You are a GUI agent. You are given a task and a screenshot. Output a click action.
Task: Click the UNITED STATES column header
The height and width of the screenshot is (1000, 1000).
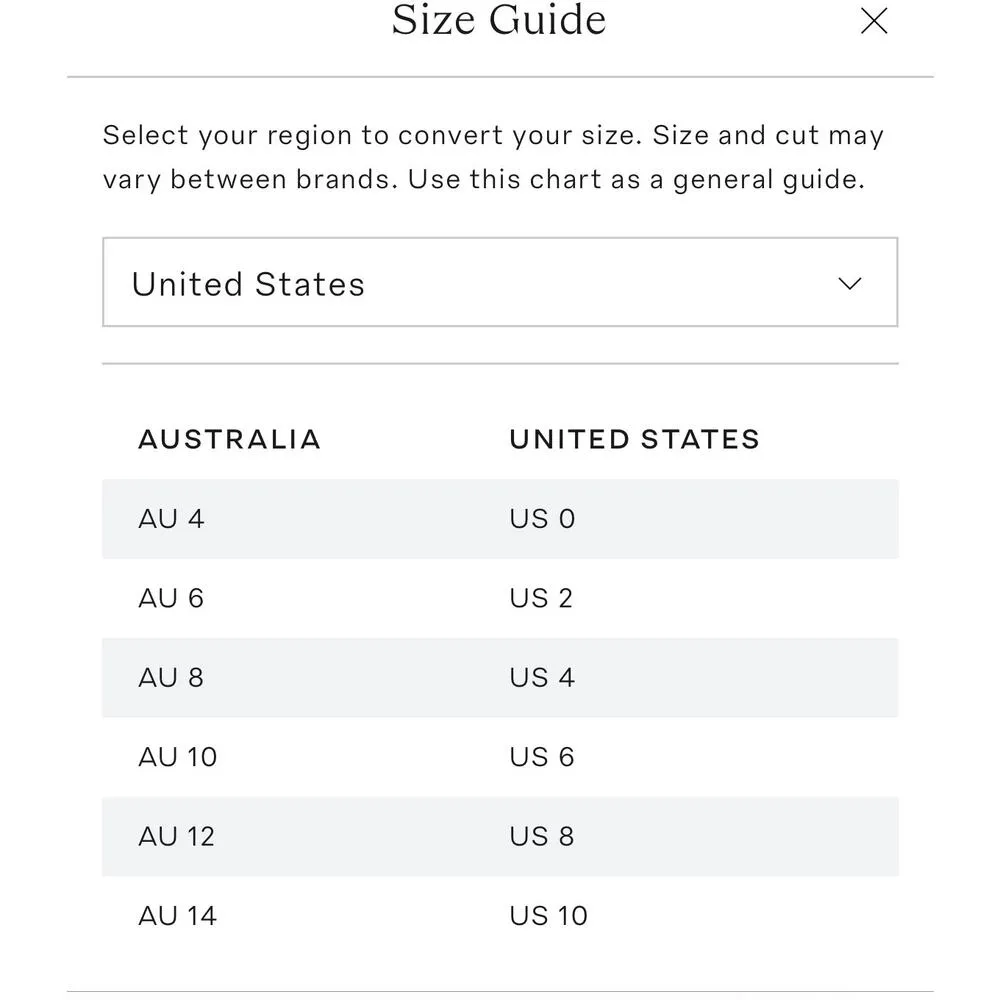(x=634, y=439)
